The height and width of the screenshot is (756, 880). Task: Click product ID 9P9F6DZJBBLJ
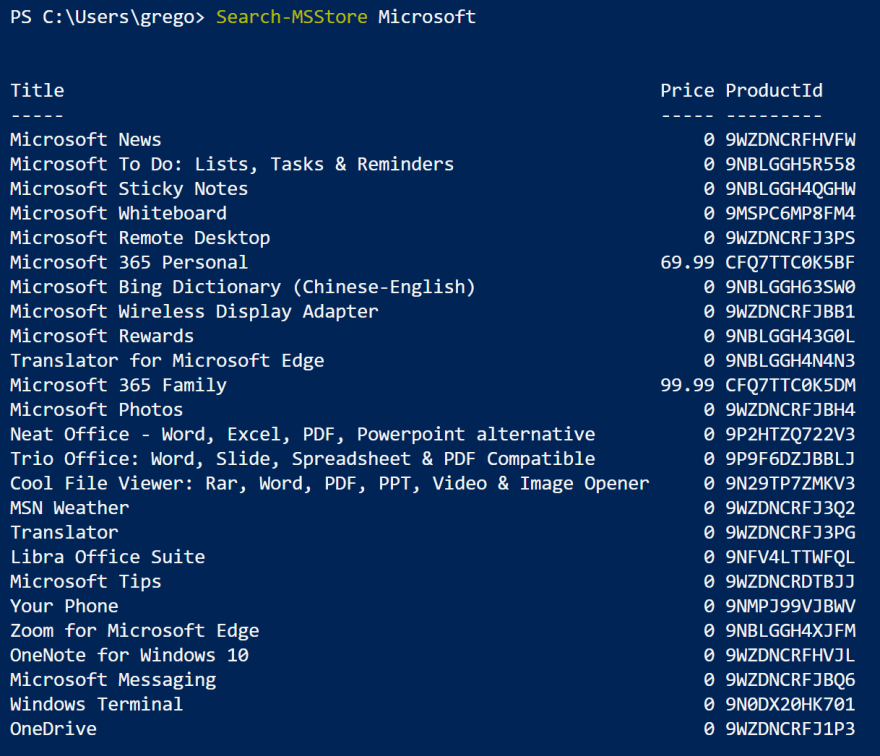[x=791, y=459]
